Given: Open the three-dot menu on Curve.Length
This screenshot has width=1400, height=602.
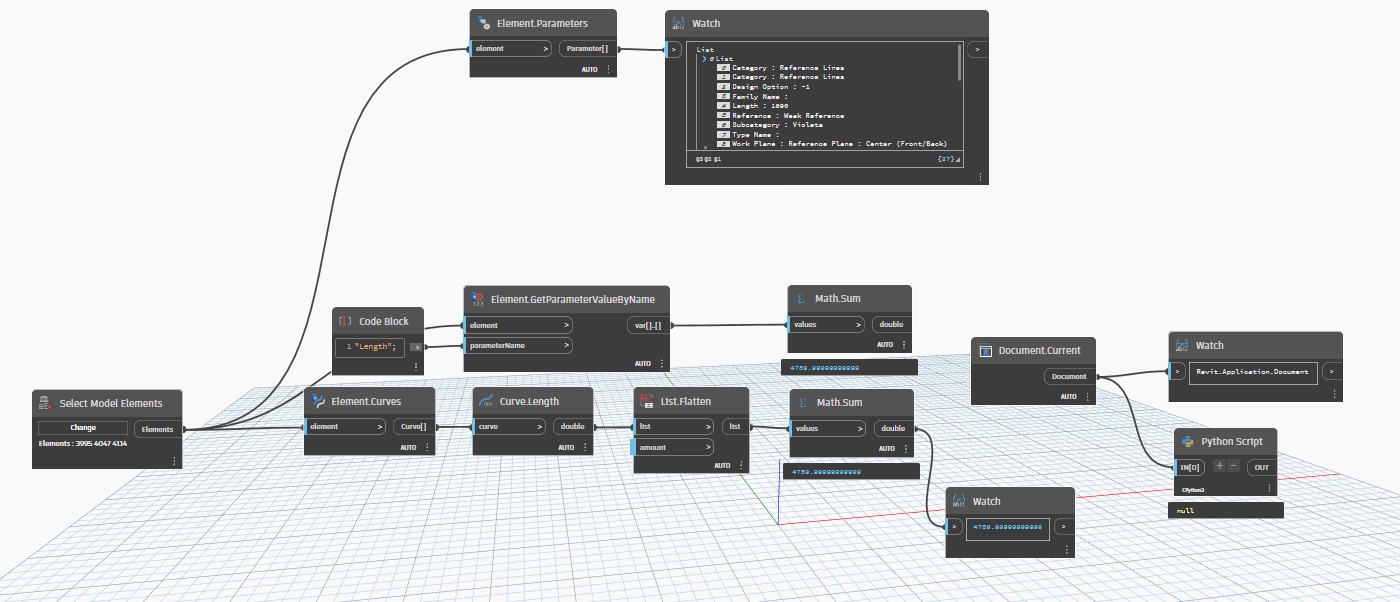Looking at the screenshot, I should click(x=586, y=447).
